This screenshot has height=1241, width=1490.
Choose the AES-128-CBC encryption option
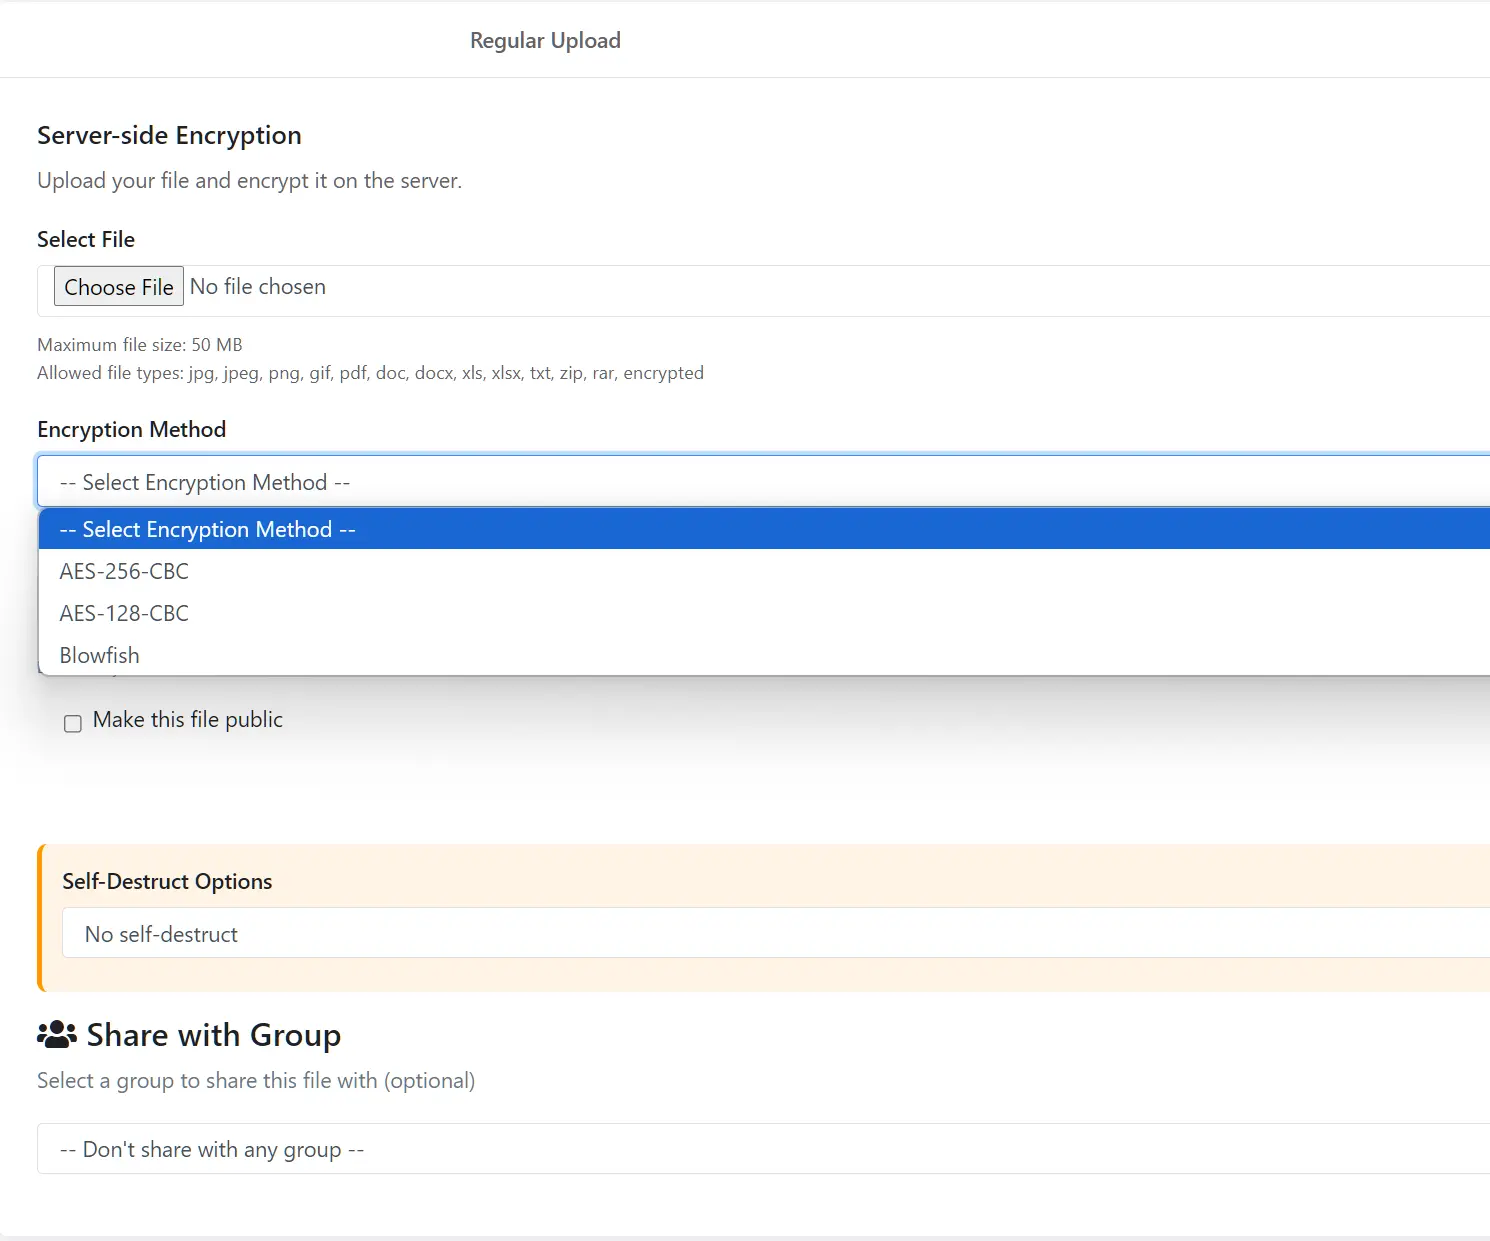pyautogui.click(x=124, y=613)
